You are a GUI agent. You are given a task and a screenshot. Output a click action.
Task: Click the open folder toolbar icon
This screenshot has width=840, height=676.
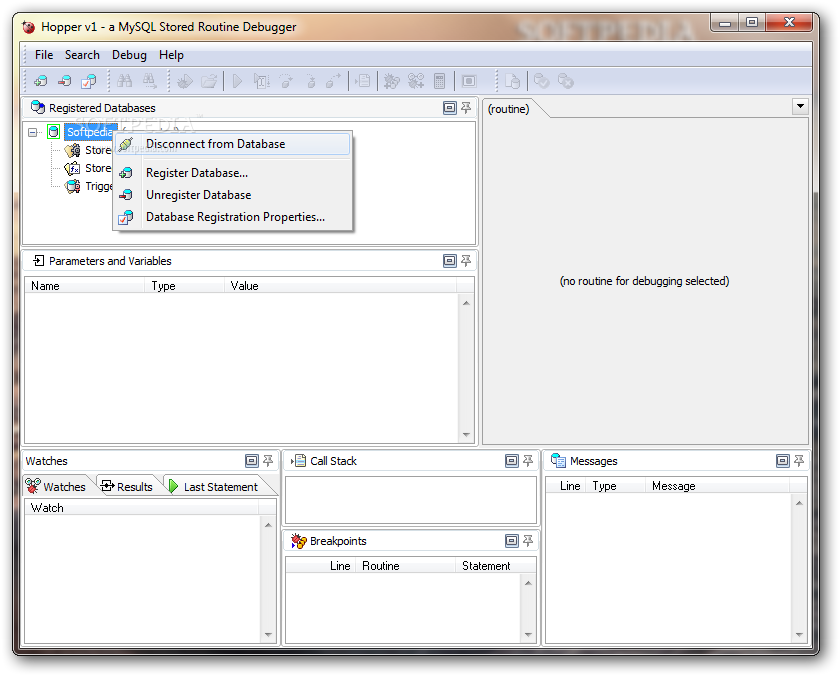point(209,81)
